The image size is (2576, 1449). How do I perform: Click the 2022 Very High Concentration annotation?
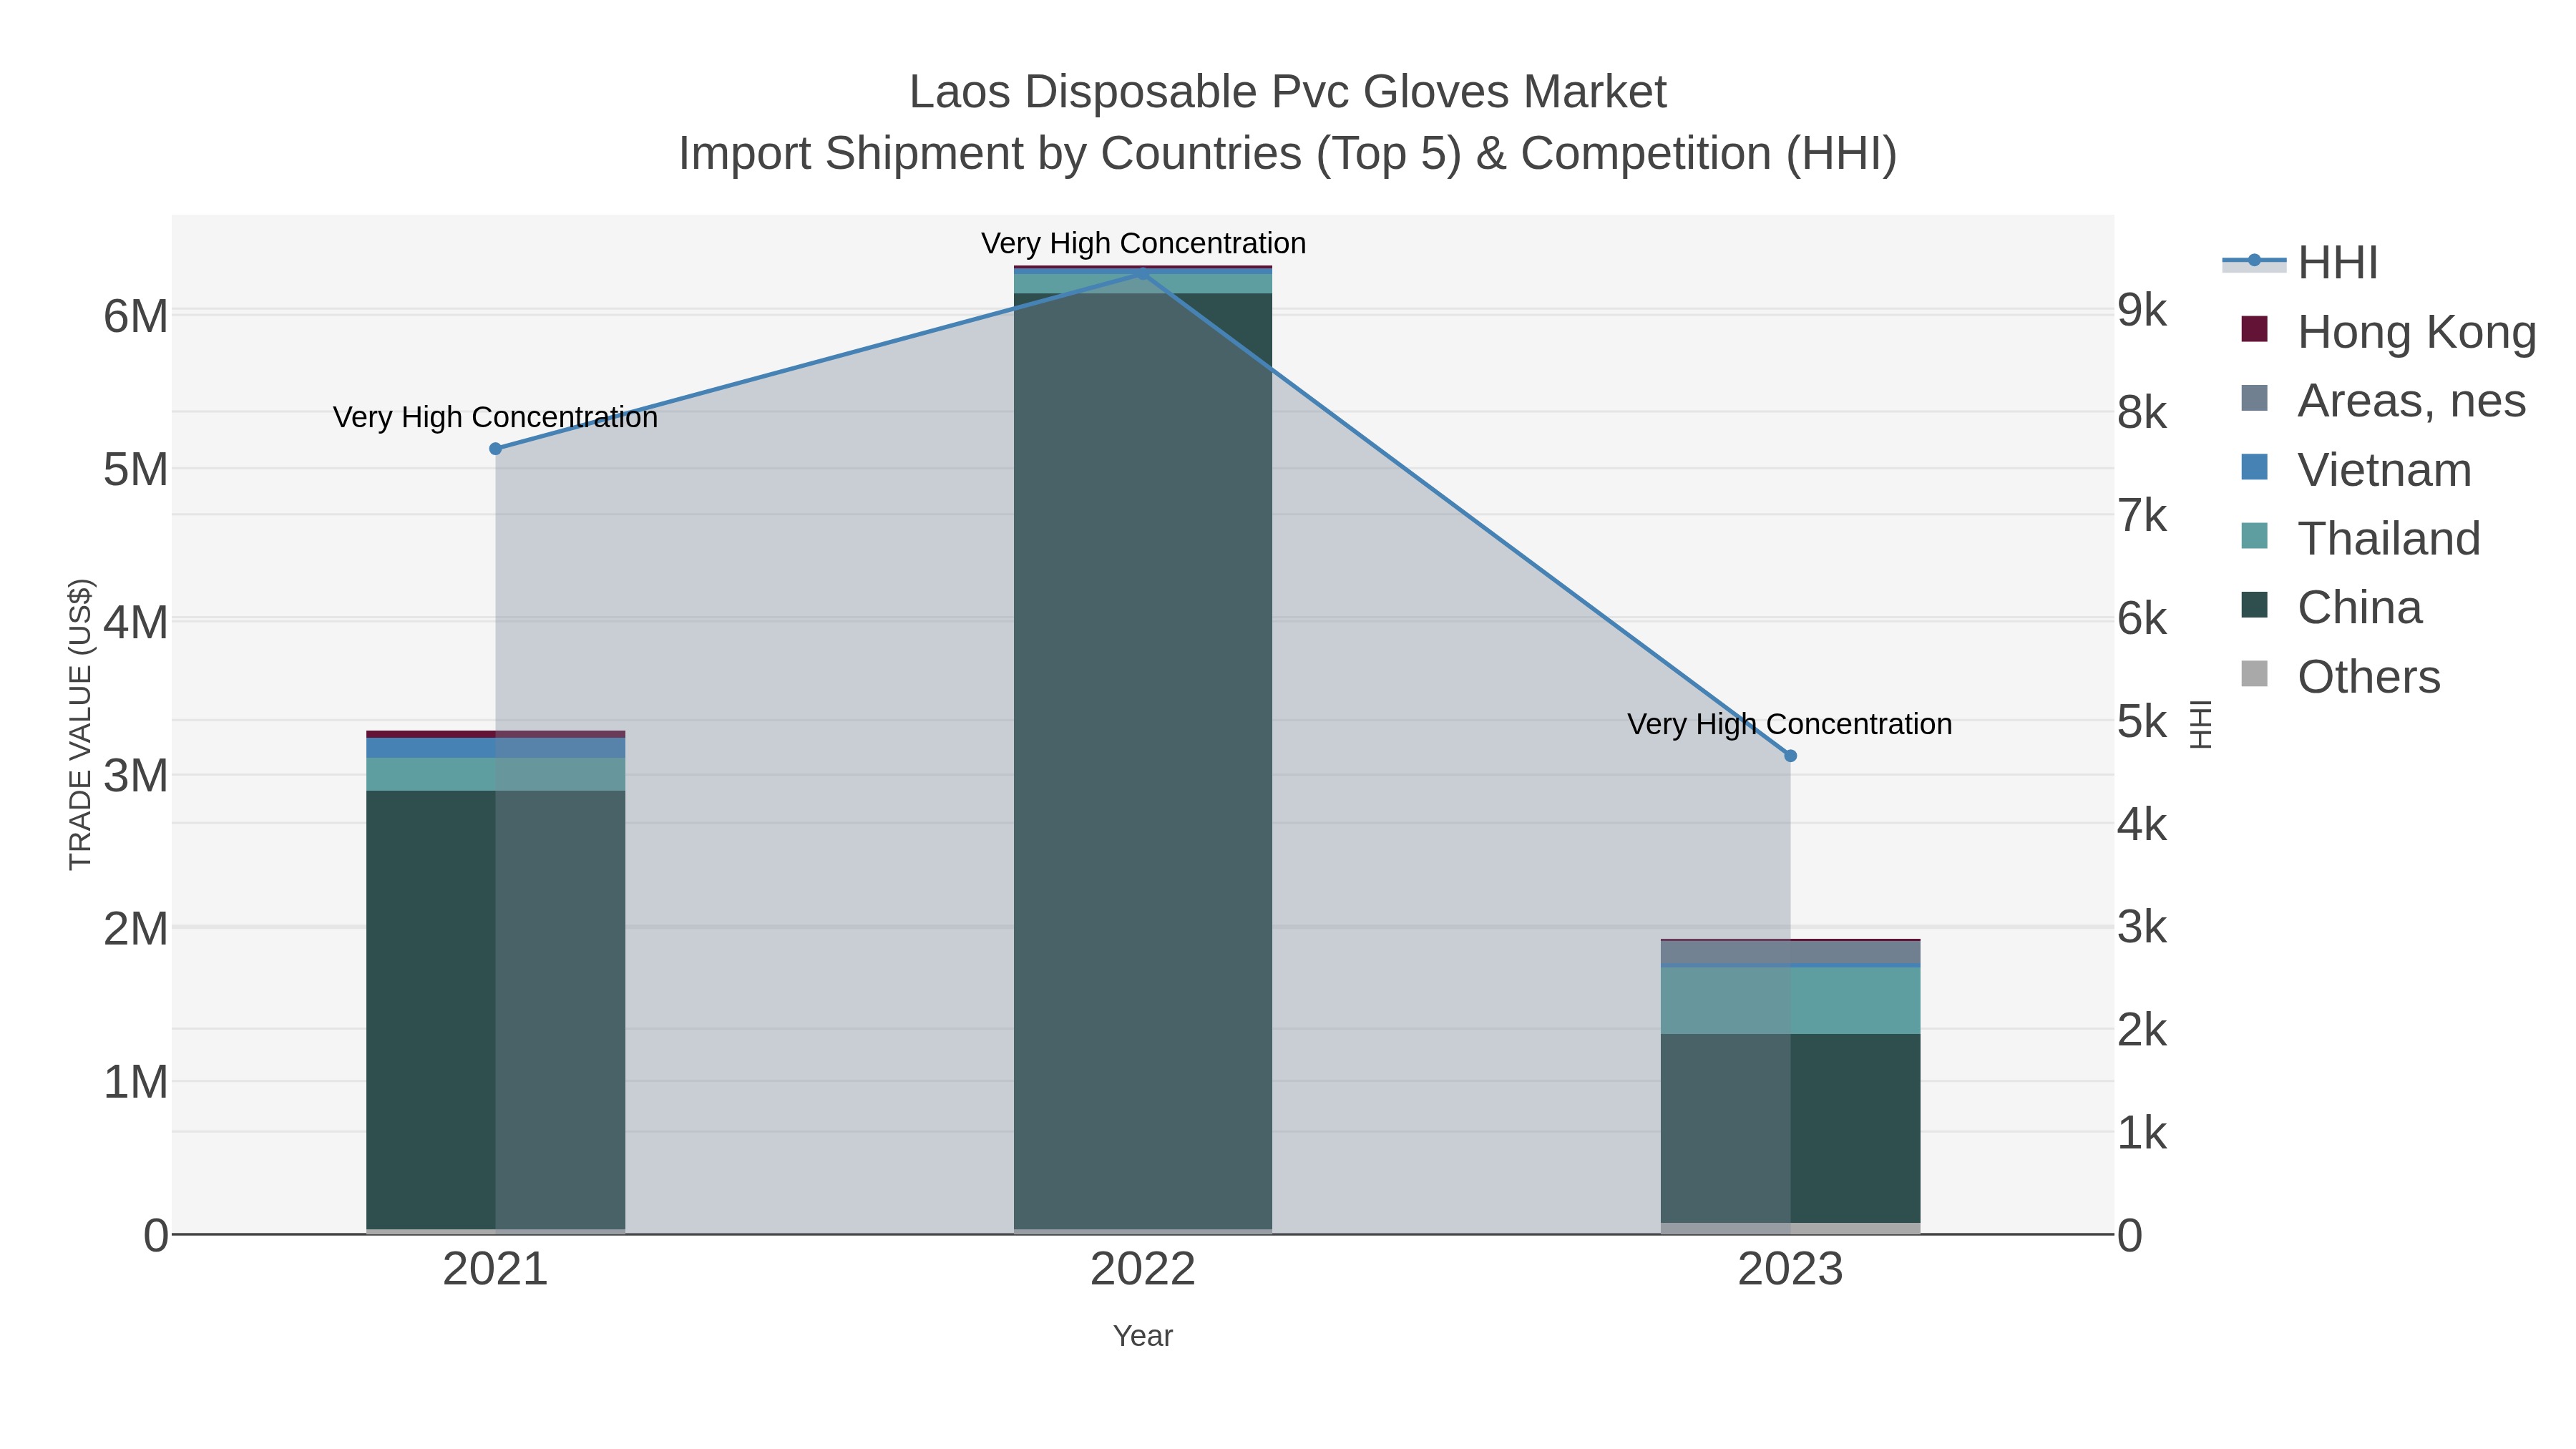tap(1143, 243)
